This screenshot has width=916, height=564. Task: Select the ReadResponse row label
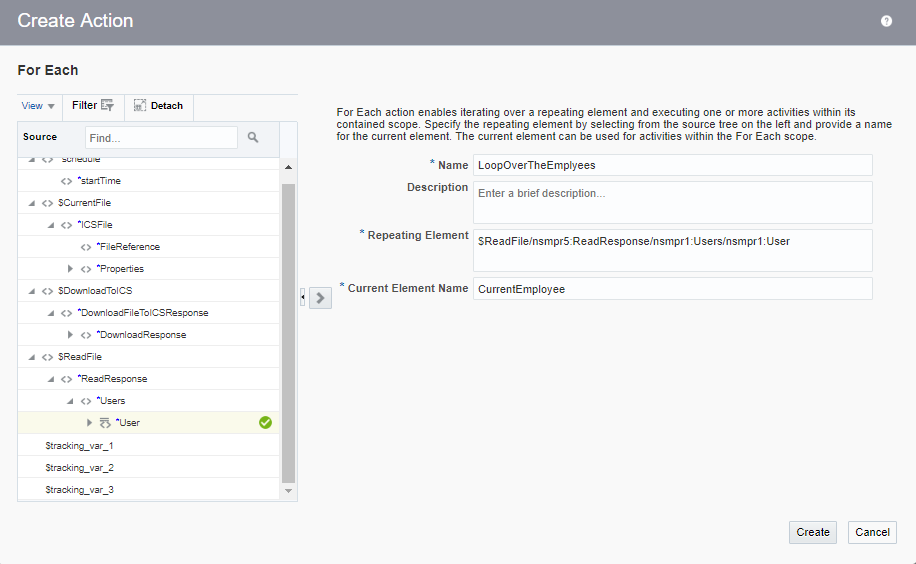tap(112, 379)
